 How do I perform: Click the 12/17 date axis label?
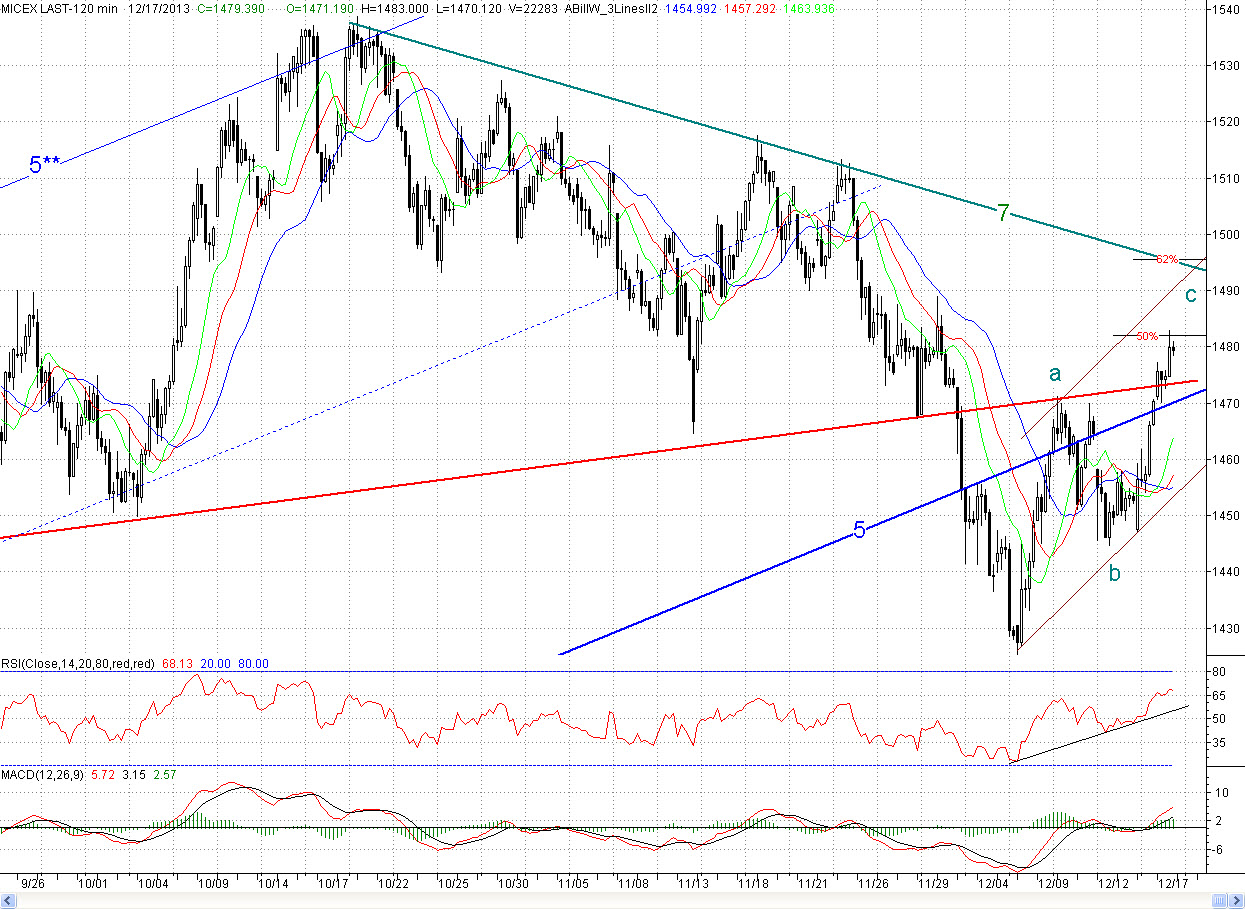point(1174,884)
